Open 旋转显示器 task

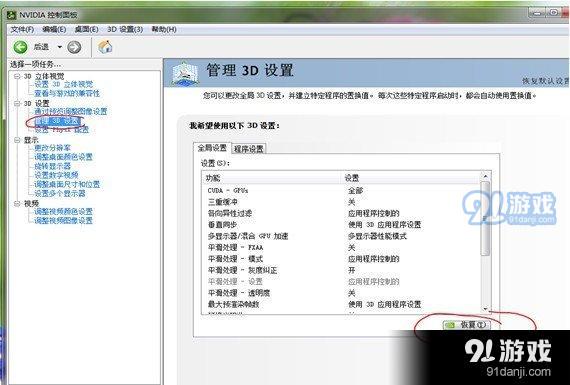coord(52,166)
